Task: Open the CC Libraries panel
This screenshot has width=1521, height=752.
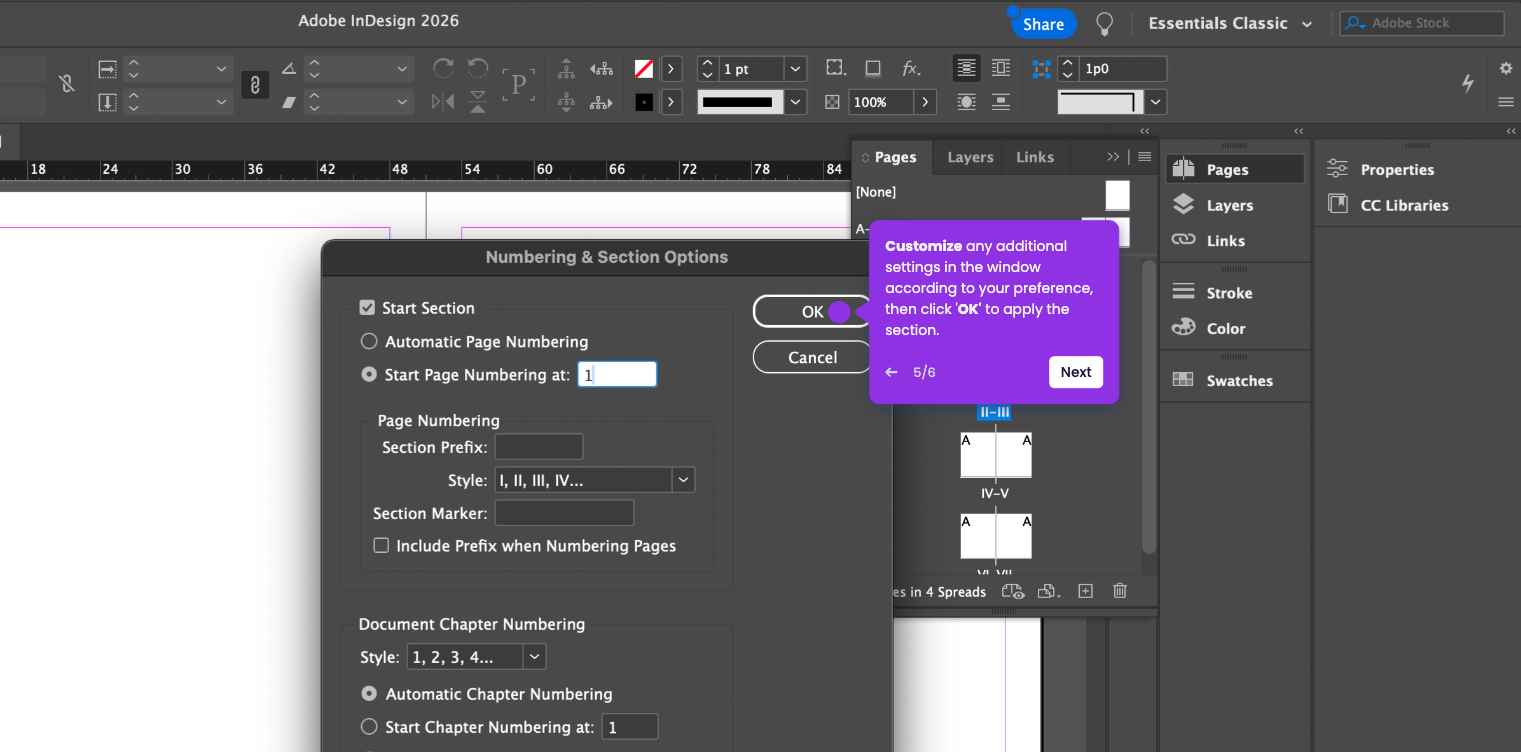Action: pos(1403,205)
